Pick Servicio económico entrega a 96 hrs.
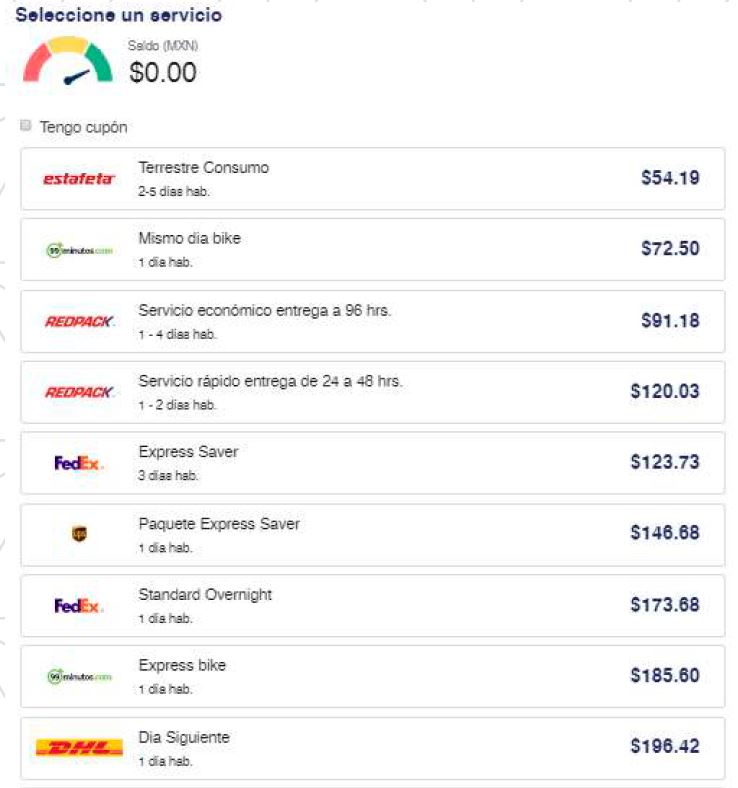Image resolution: width=738 pixels, height=788 pixels. (x=265, y=310)
